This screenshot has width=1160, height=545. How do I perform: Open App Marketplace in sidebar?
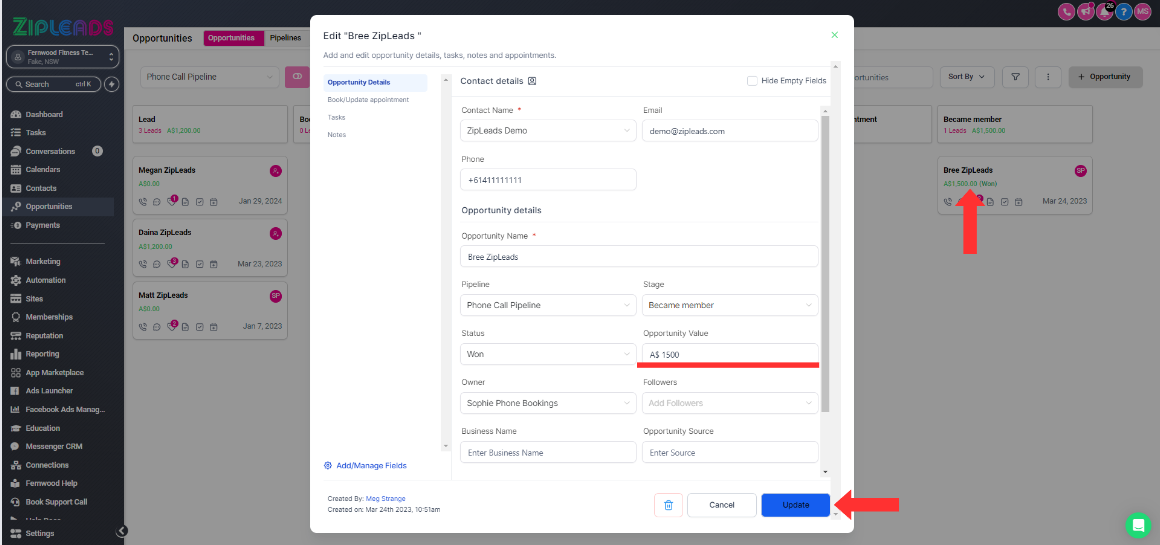point(54,373)
